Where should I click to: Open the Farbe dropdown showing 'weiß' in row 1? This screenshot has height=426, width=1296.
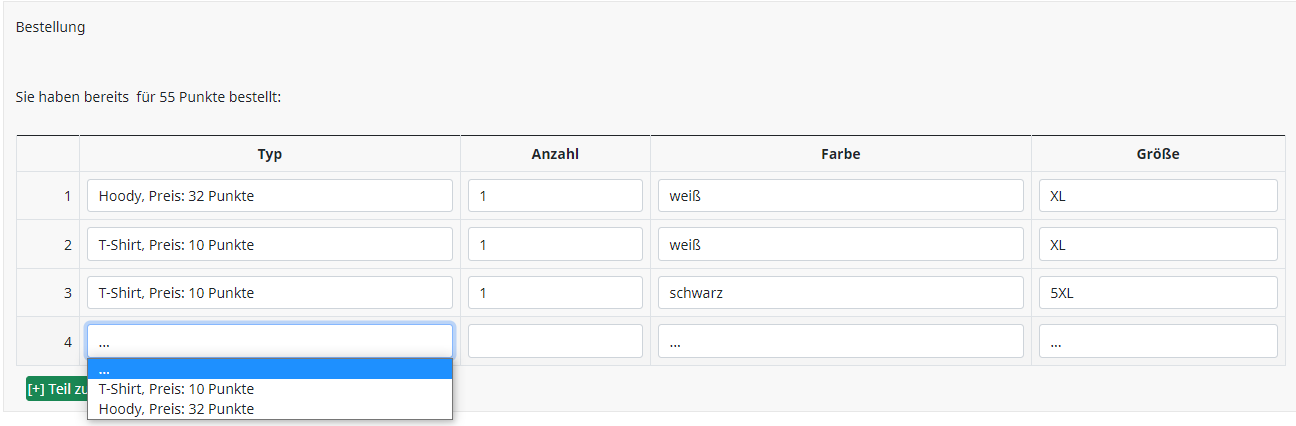(x=840, y=196)
